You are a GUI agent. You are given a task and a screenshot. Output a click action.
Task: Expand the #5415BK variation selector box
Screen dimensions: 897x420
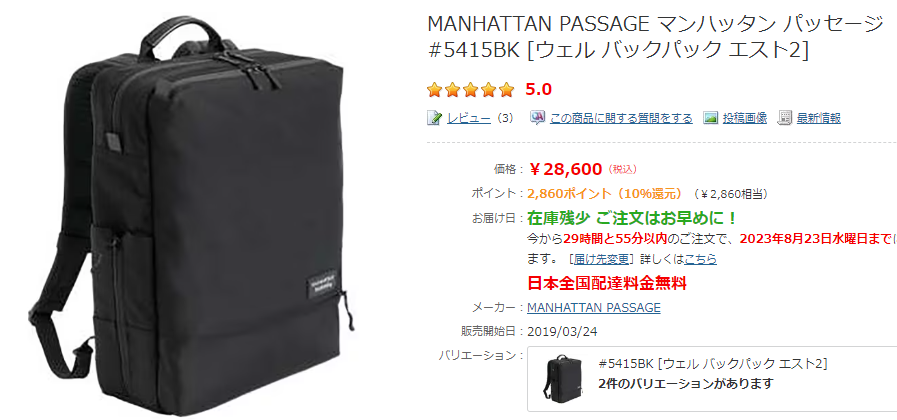pos(712,379)
